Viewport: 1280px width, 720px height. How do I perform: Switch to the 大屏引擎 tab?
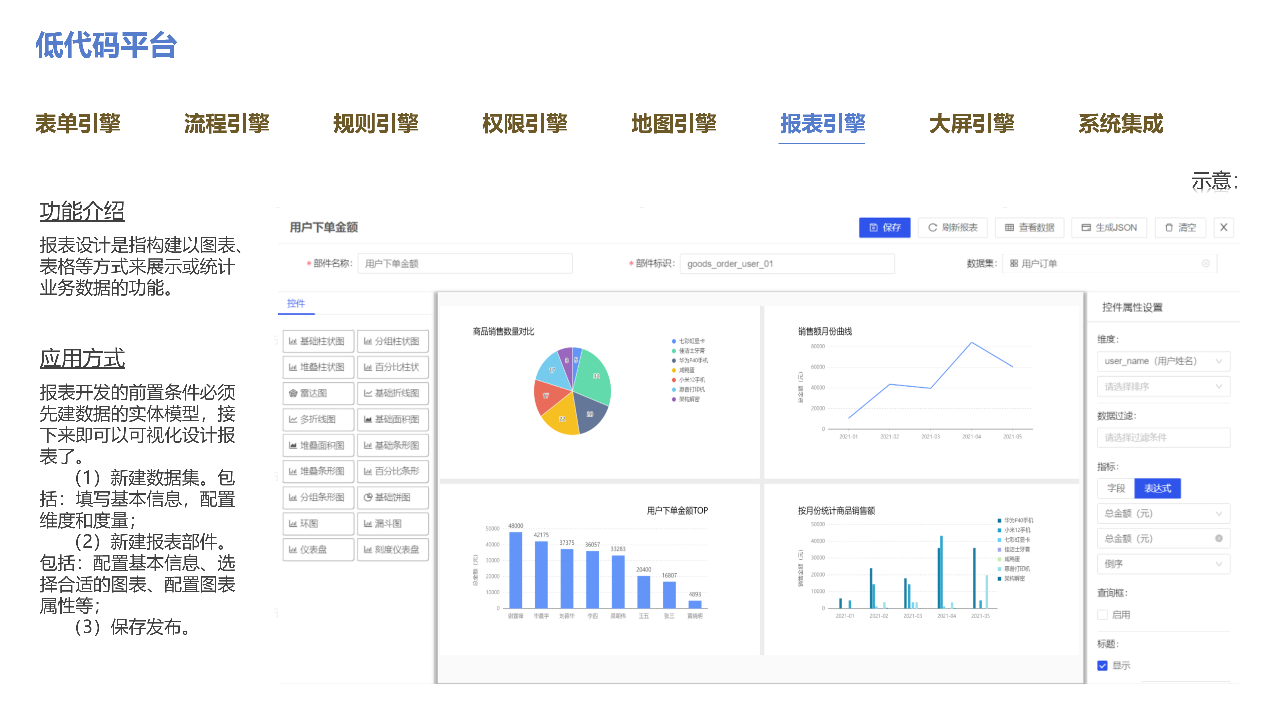[971, 124]
